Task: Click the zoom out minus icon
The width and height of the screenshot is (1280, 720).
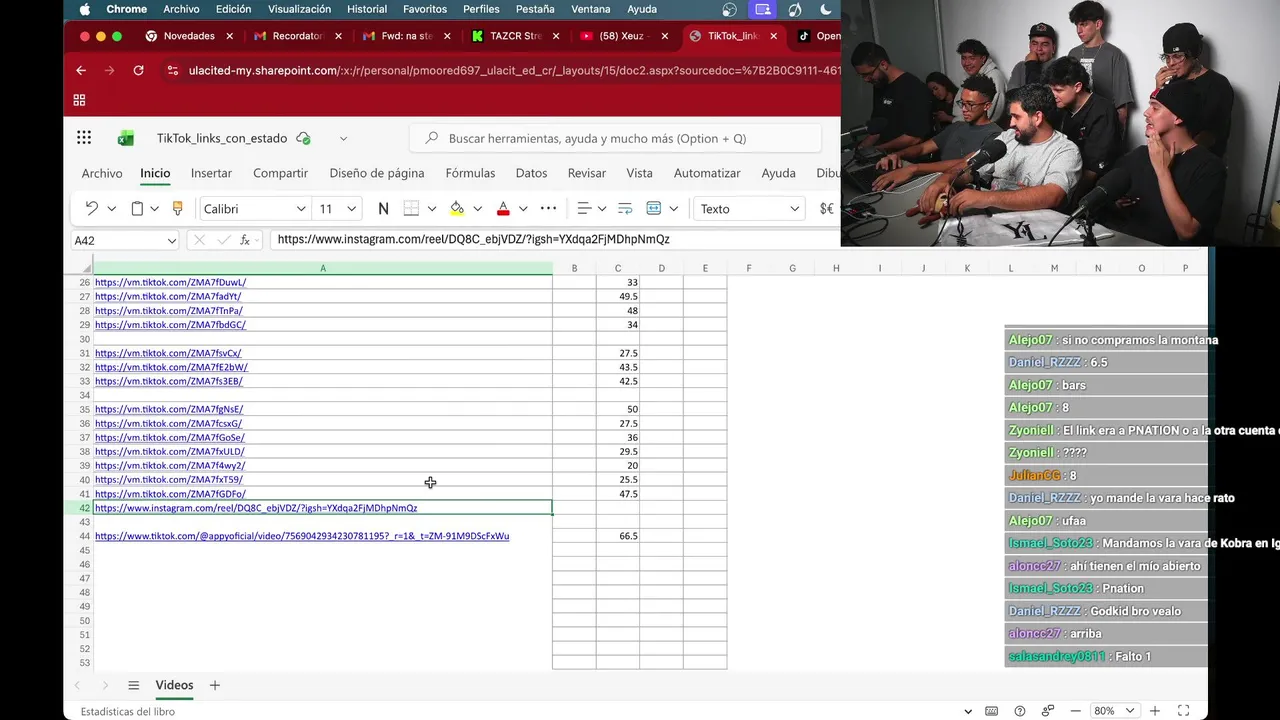Action: [x=1076, y=711]
